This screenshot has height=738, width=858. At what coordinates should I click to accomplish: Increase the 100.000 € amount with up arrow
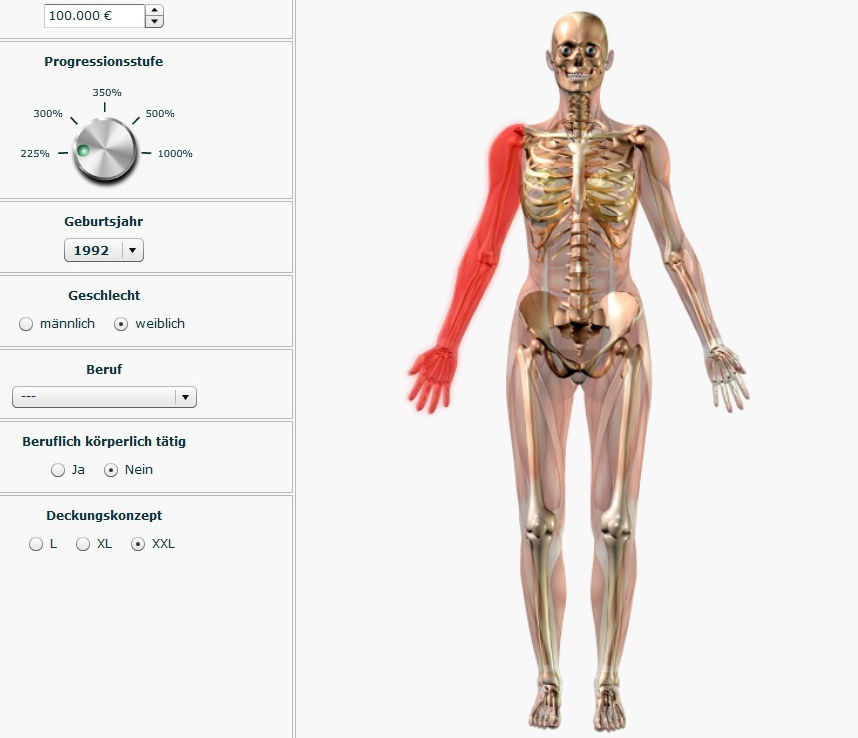pyautogui.click(x=154, y=10)
